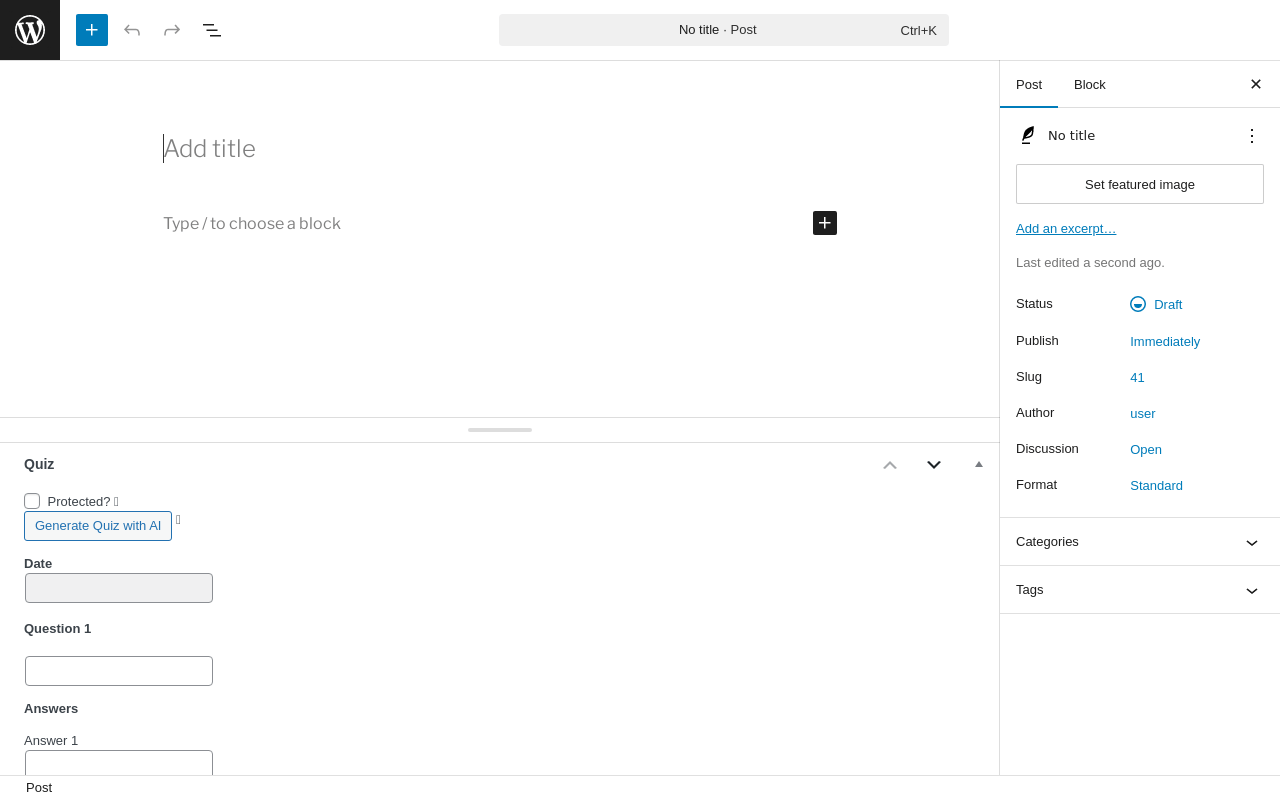Image resolution: width=1280 pixels, height=800 pixels.
Task: Change publish date via Immediately
Action: [x=1165, y=341]
